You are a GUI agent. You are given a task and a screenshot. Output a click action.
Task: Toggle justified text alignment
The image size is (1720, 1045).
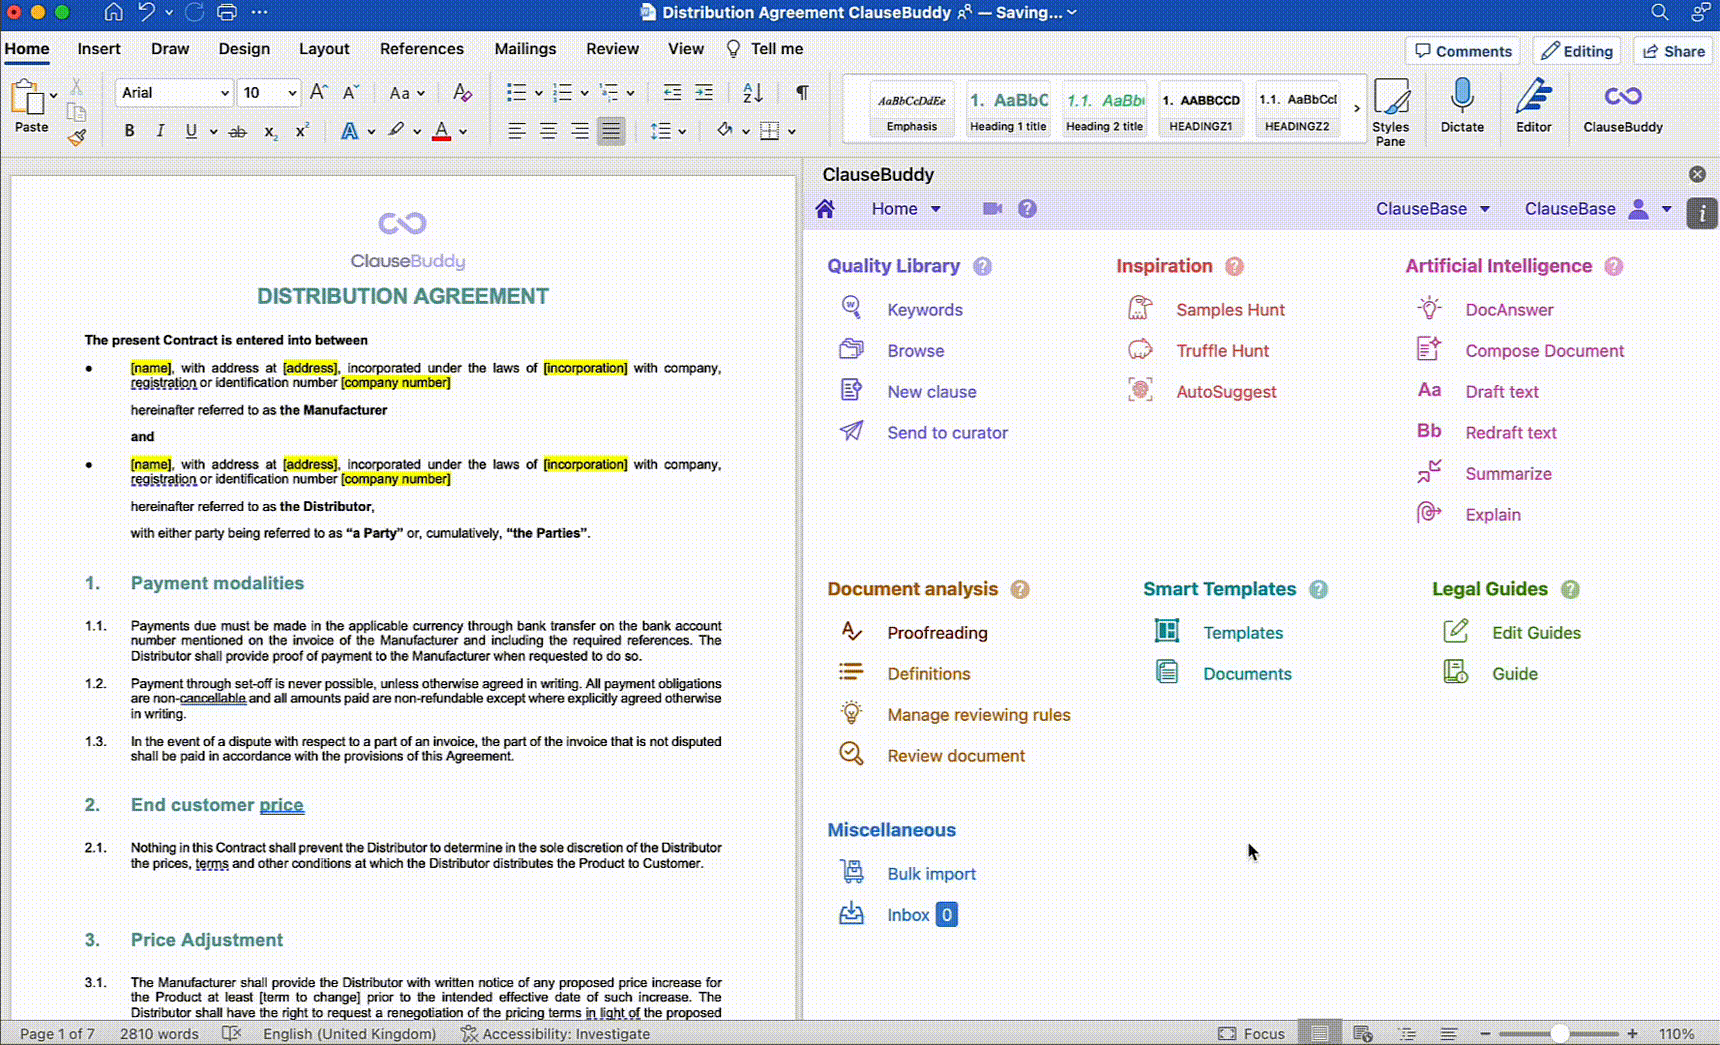tap(611, 131)
